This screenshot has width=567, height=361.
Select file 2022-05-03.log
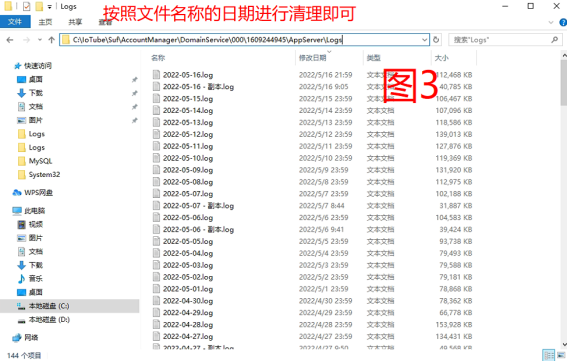[x=188, y=266]
